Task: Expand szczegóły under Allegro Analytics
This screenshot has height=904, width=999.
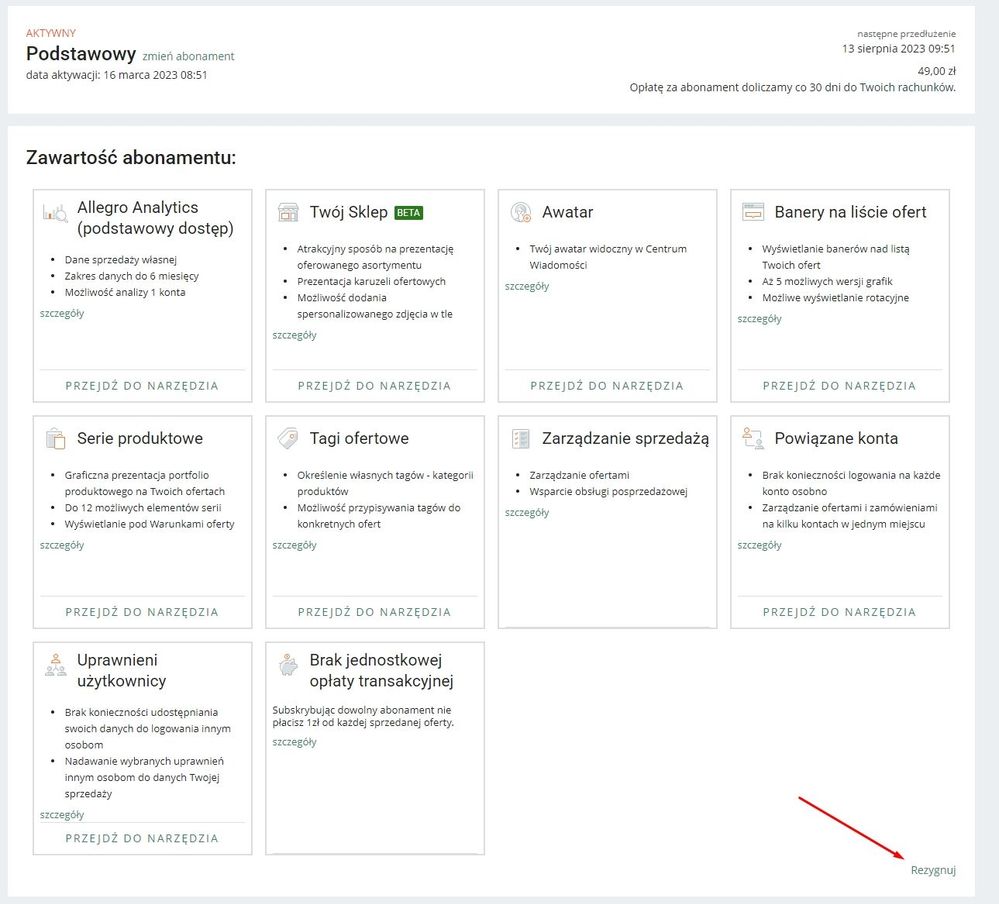Action: point(62,313)
